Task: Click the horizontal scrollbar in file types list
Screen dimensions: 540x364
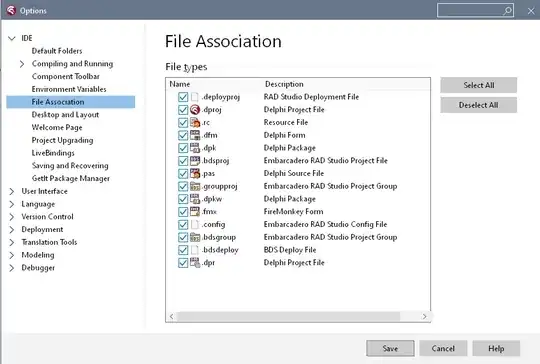Action: click(x=288, y=316)
